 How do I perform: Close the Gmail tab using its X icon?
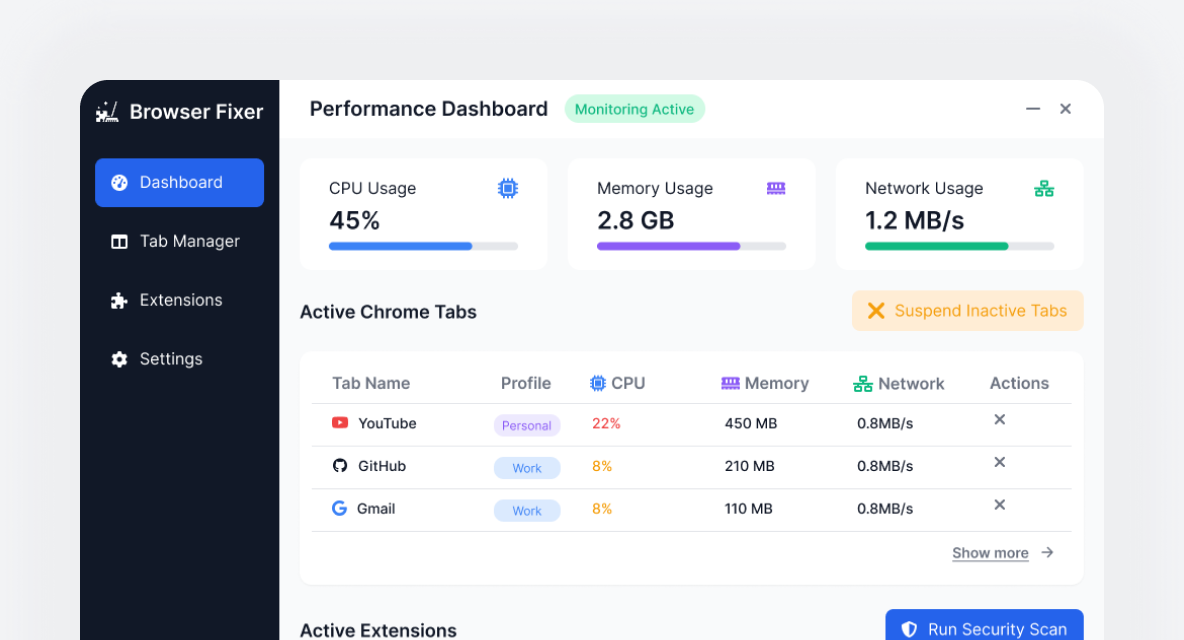coord(999,505)
